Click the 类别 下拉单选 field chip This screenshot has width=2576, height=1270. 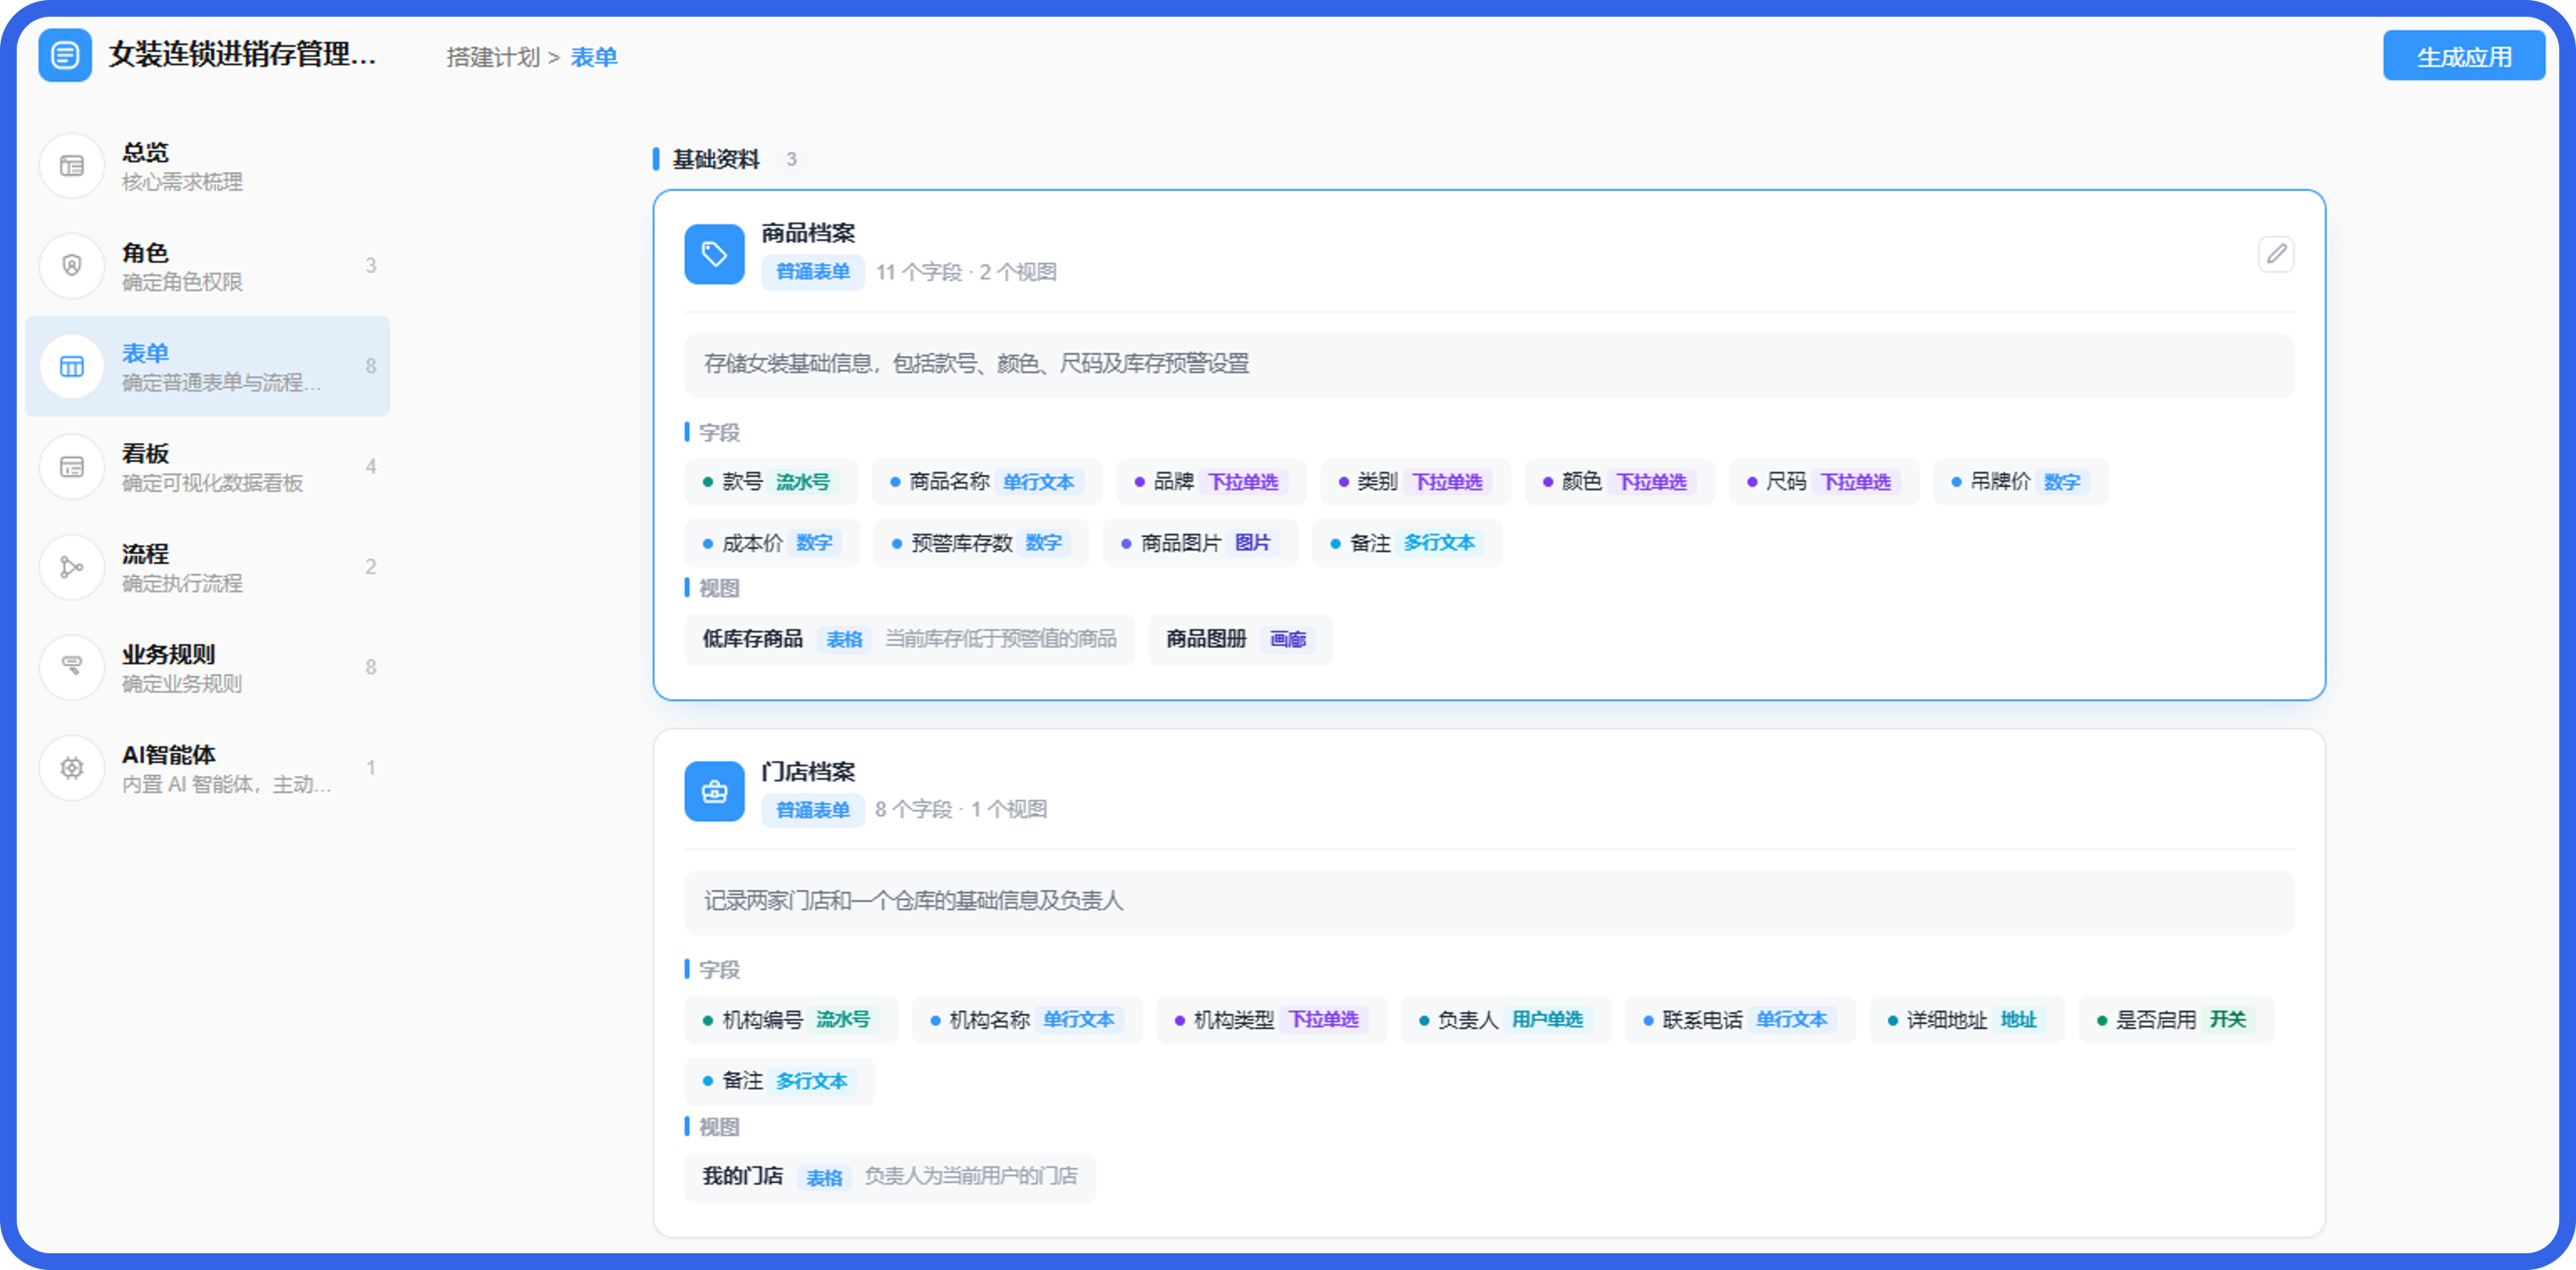(1415, 482)
